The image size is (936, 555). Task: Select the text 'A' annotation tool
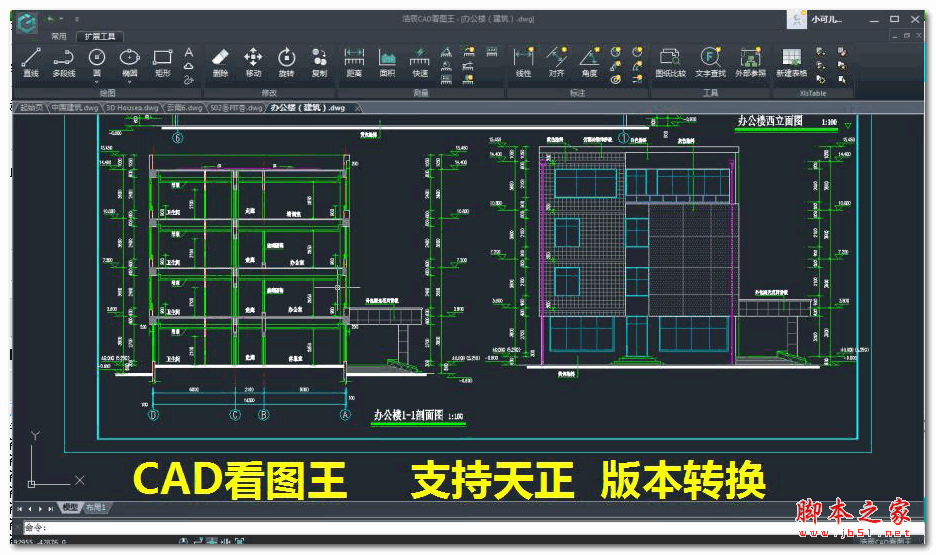pyautogui.click(x=189, y=53)
